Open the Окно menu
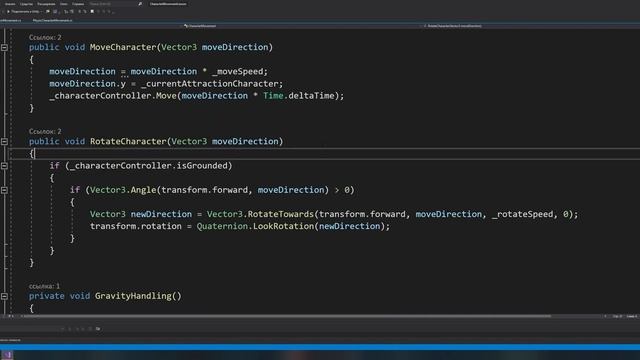This screenshot has height=360, width=640. [x=64, y=4]
